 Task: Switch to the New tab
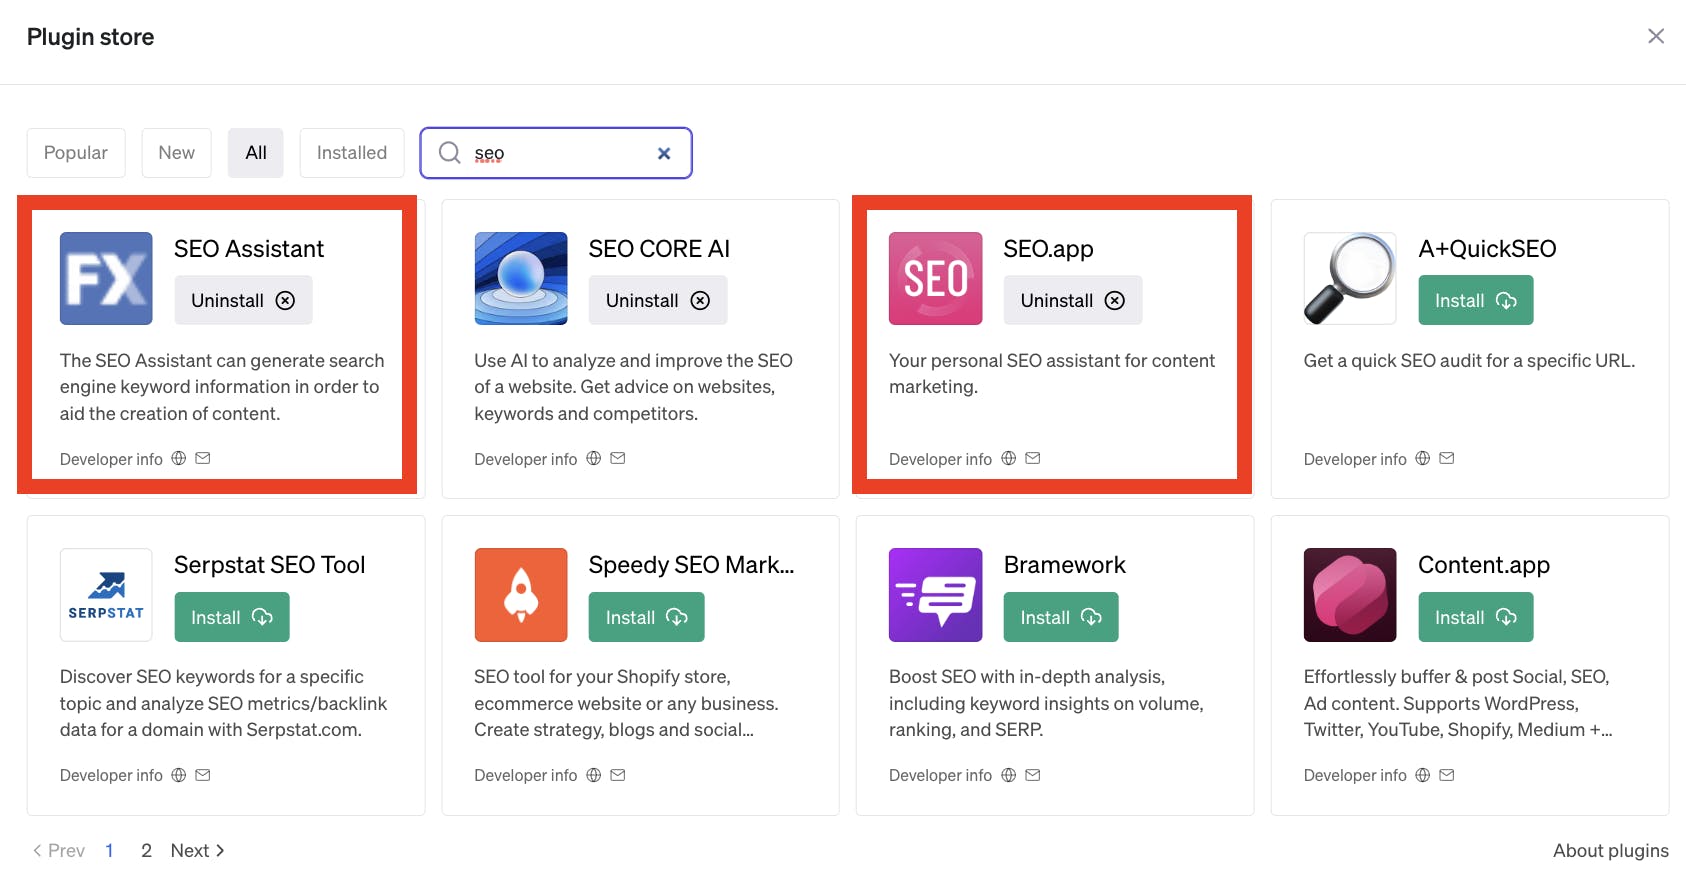pyautogui.click(x=177, y=153)
